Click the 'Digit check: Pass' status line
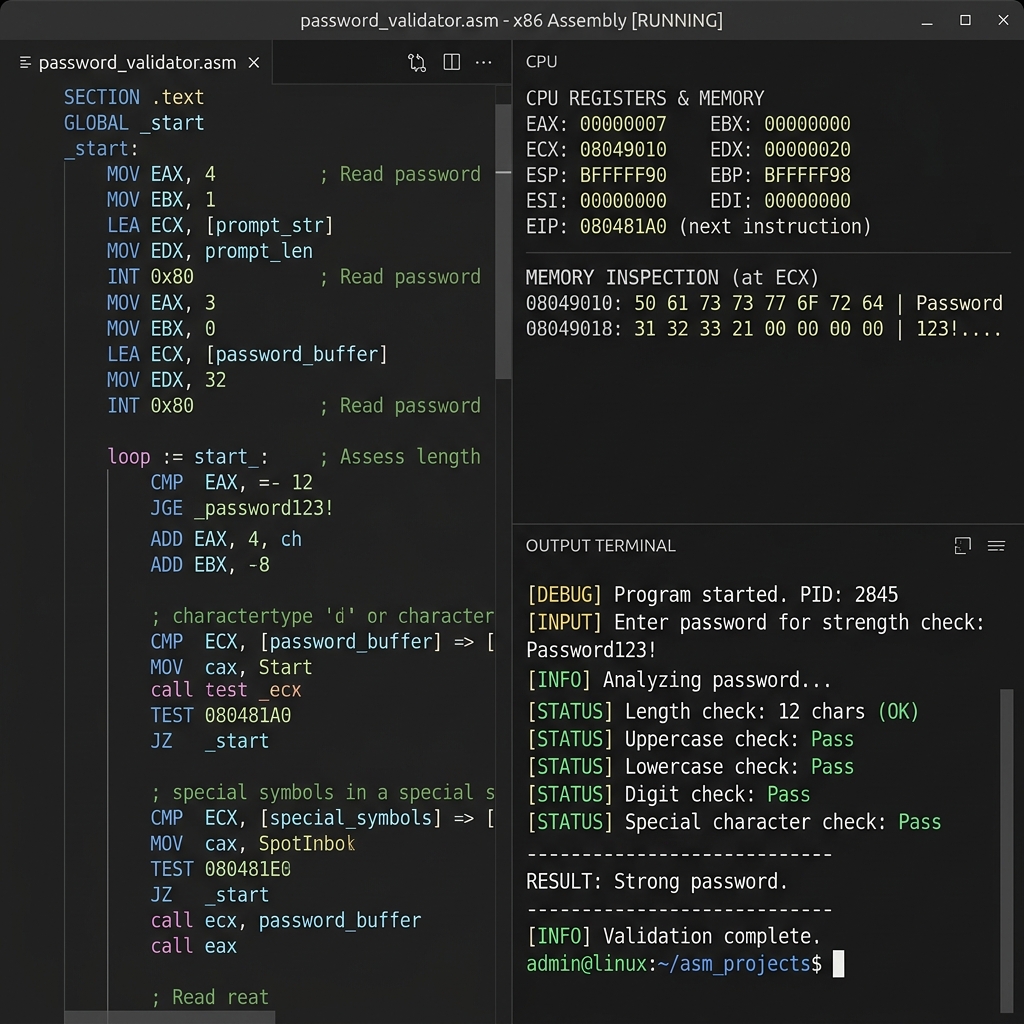Viewport: 1024px width, 1024px height. pyautogui.click(x=667, y=795)
